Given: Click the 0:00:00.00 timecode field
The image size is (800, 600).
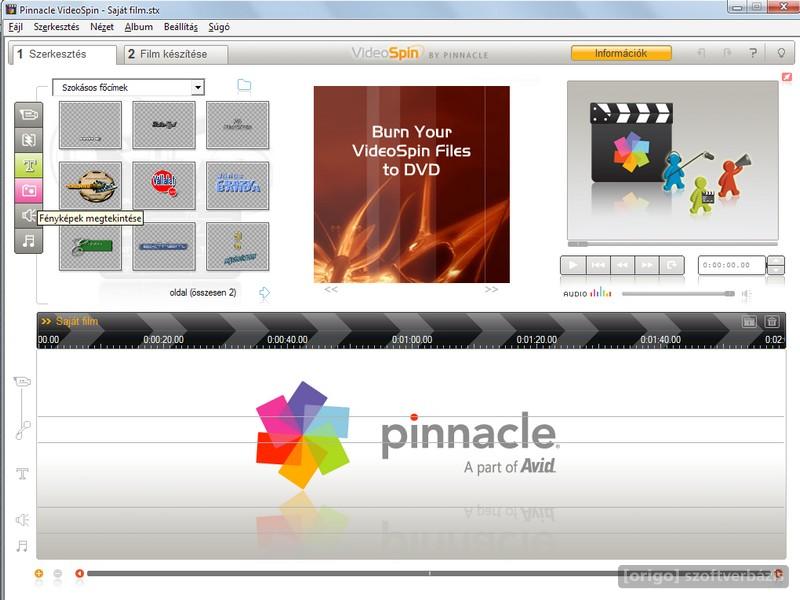Looking at the screenshot, I should [732, 265].
